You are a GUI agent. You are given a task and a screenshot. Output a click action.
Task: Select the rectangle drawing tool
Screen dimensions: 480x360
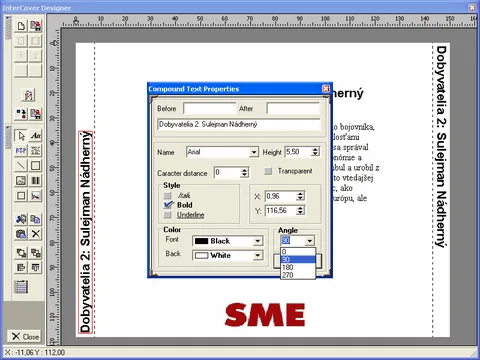[35, 166]
